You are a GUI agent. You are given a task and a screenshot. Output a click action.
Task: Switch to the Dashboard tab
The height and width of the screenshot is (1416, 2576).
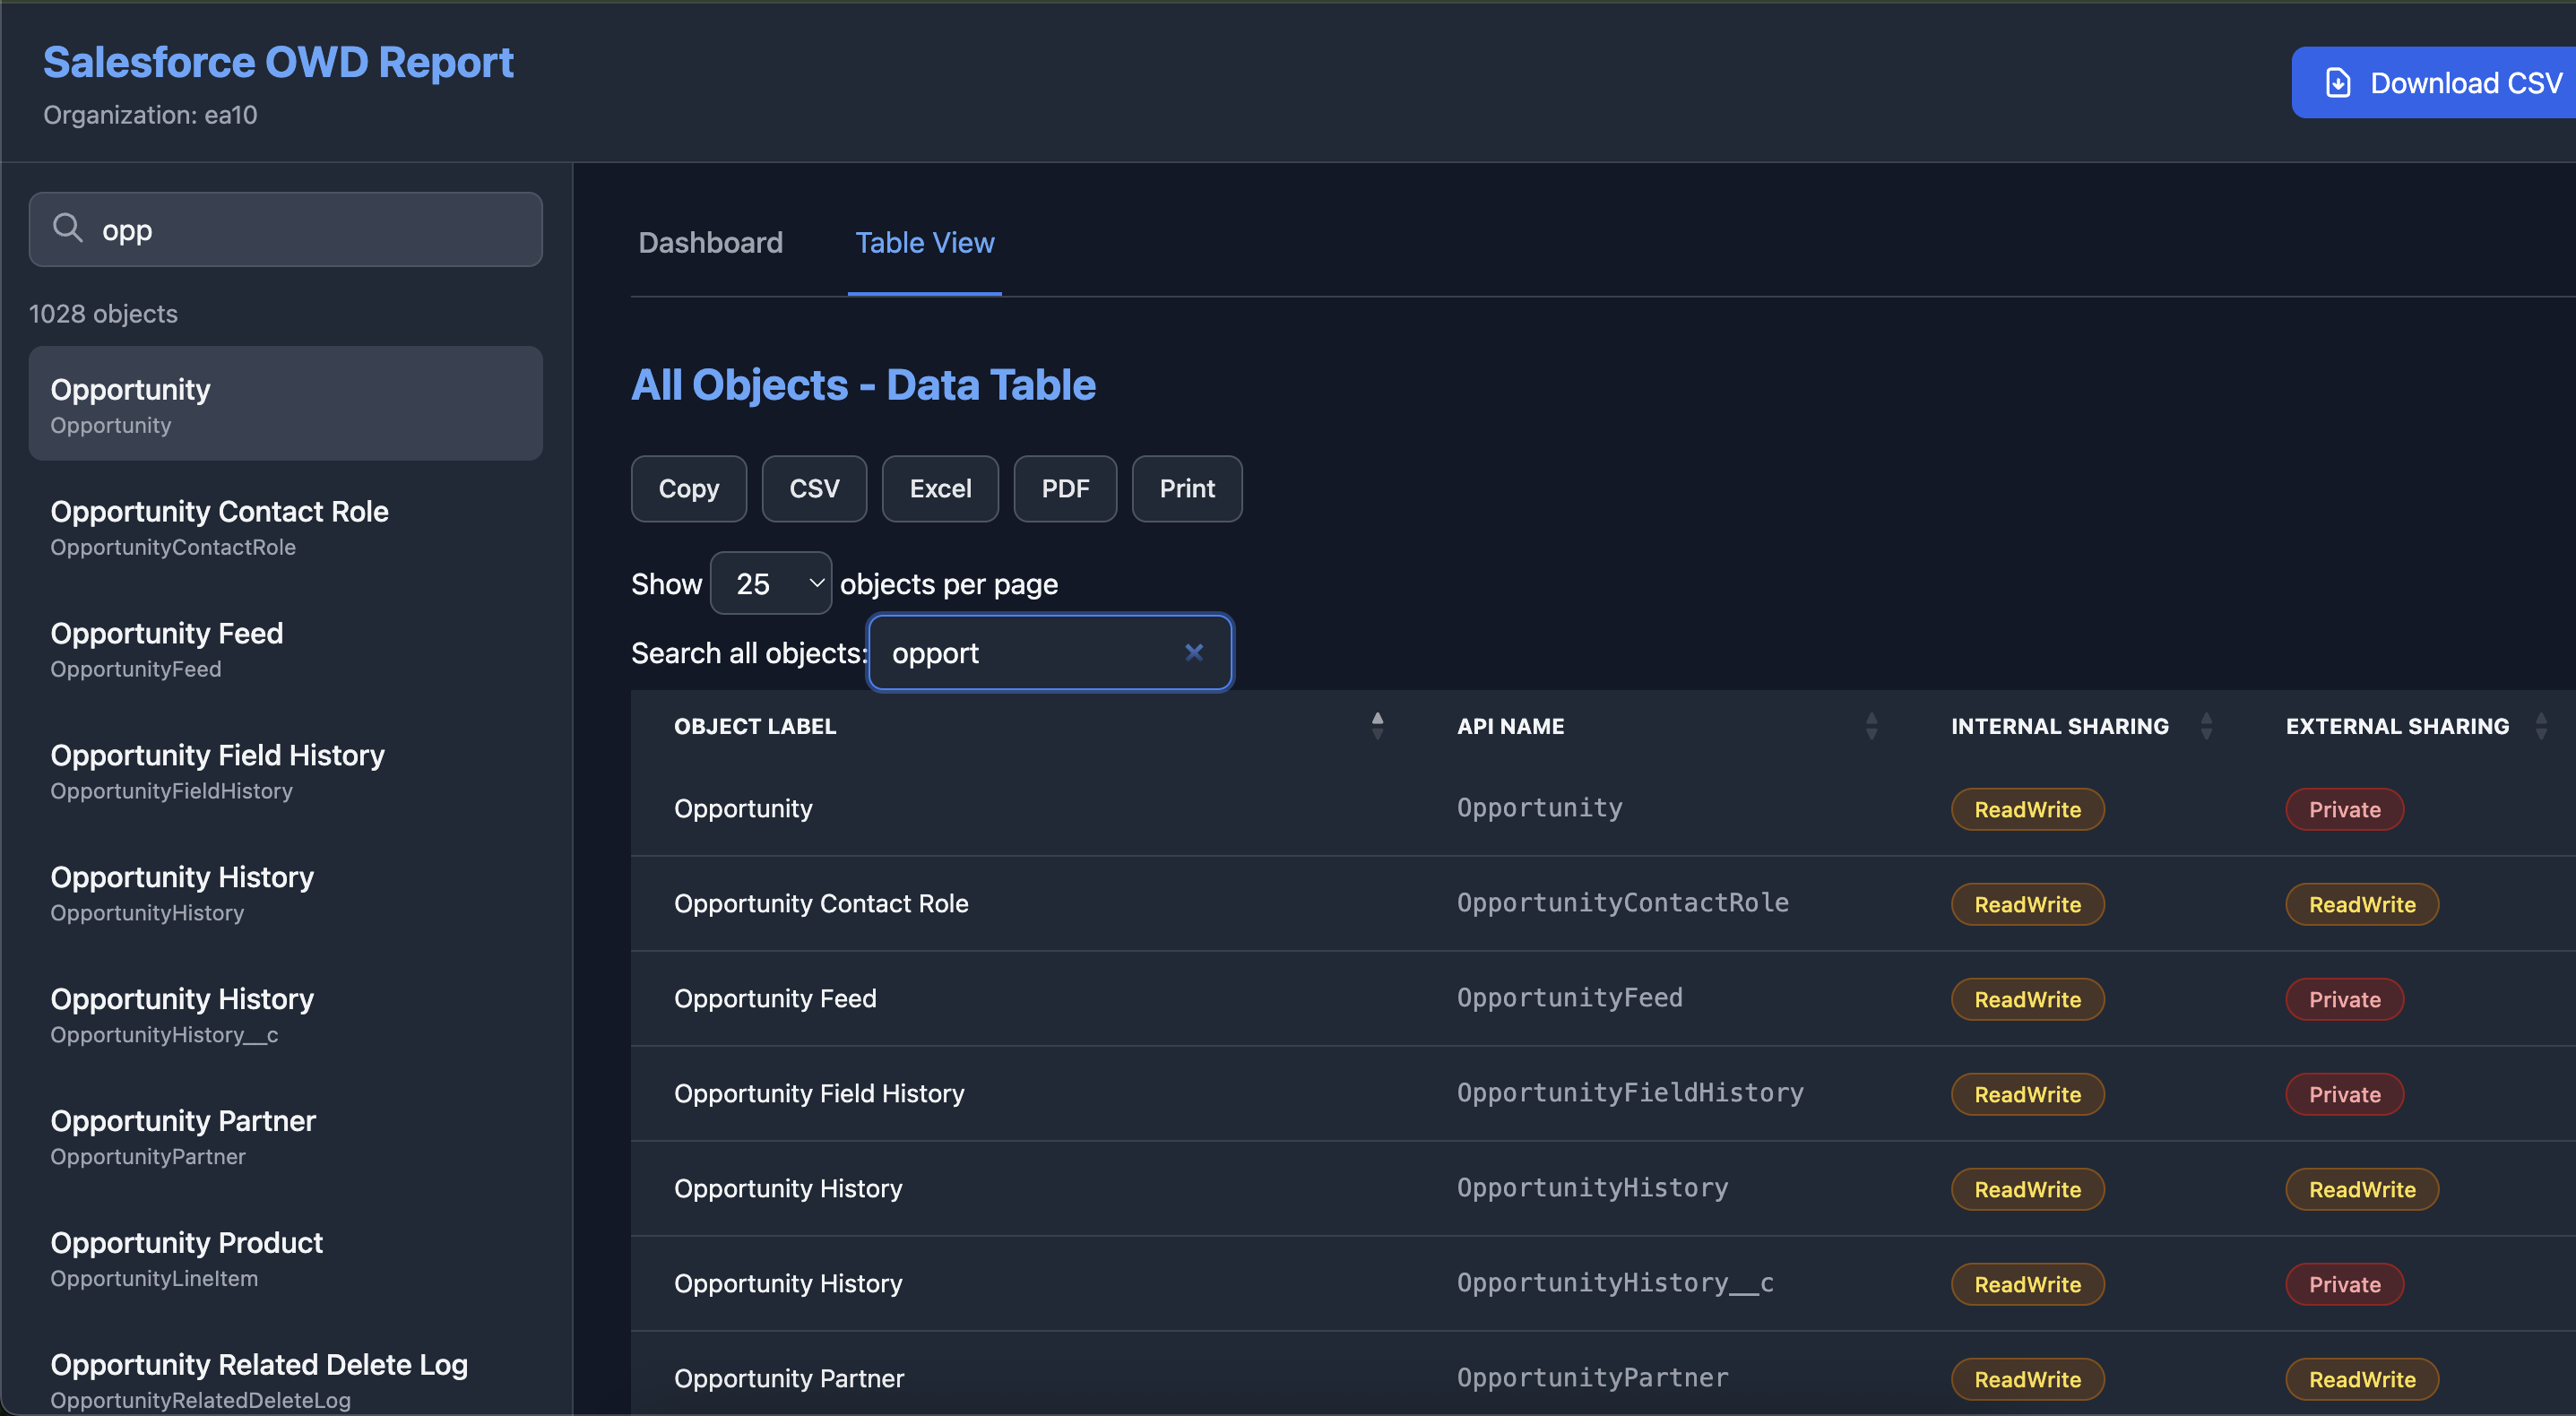pos(710,242)
